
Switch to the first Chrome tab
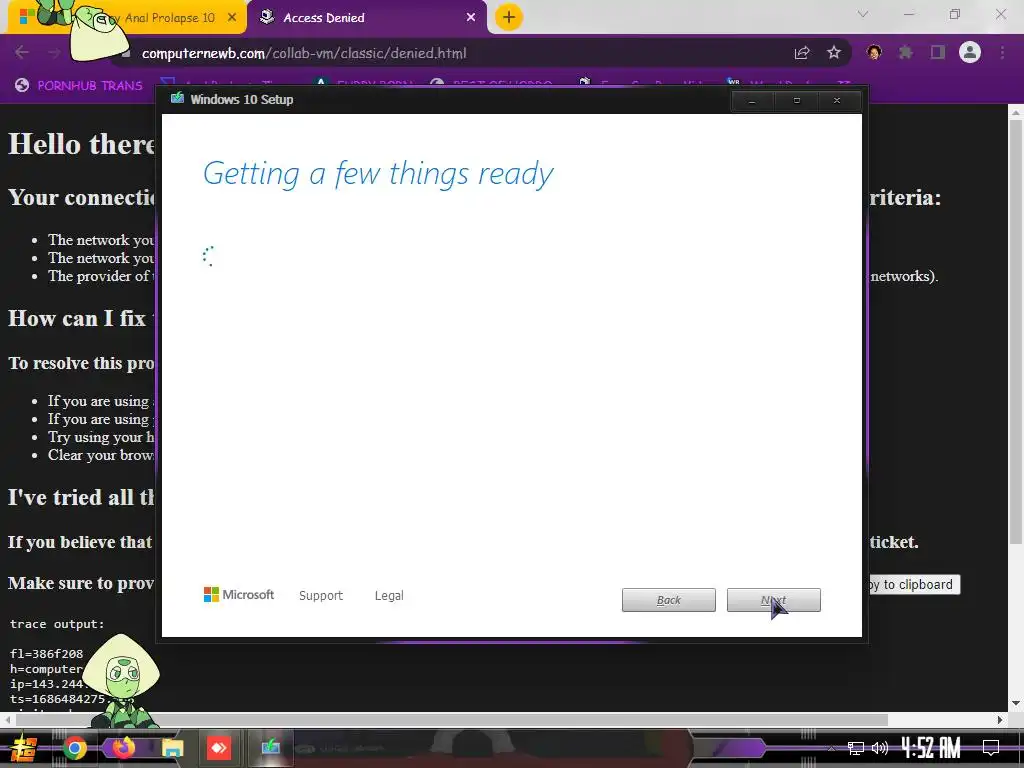pyautogui.click(x=127, y=18)
